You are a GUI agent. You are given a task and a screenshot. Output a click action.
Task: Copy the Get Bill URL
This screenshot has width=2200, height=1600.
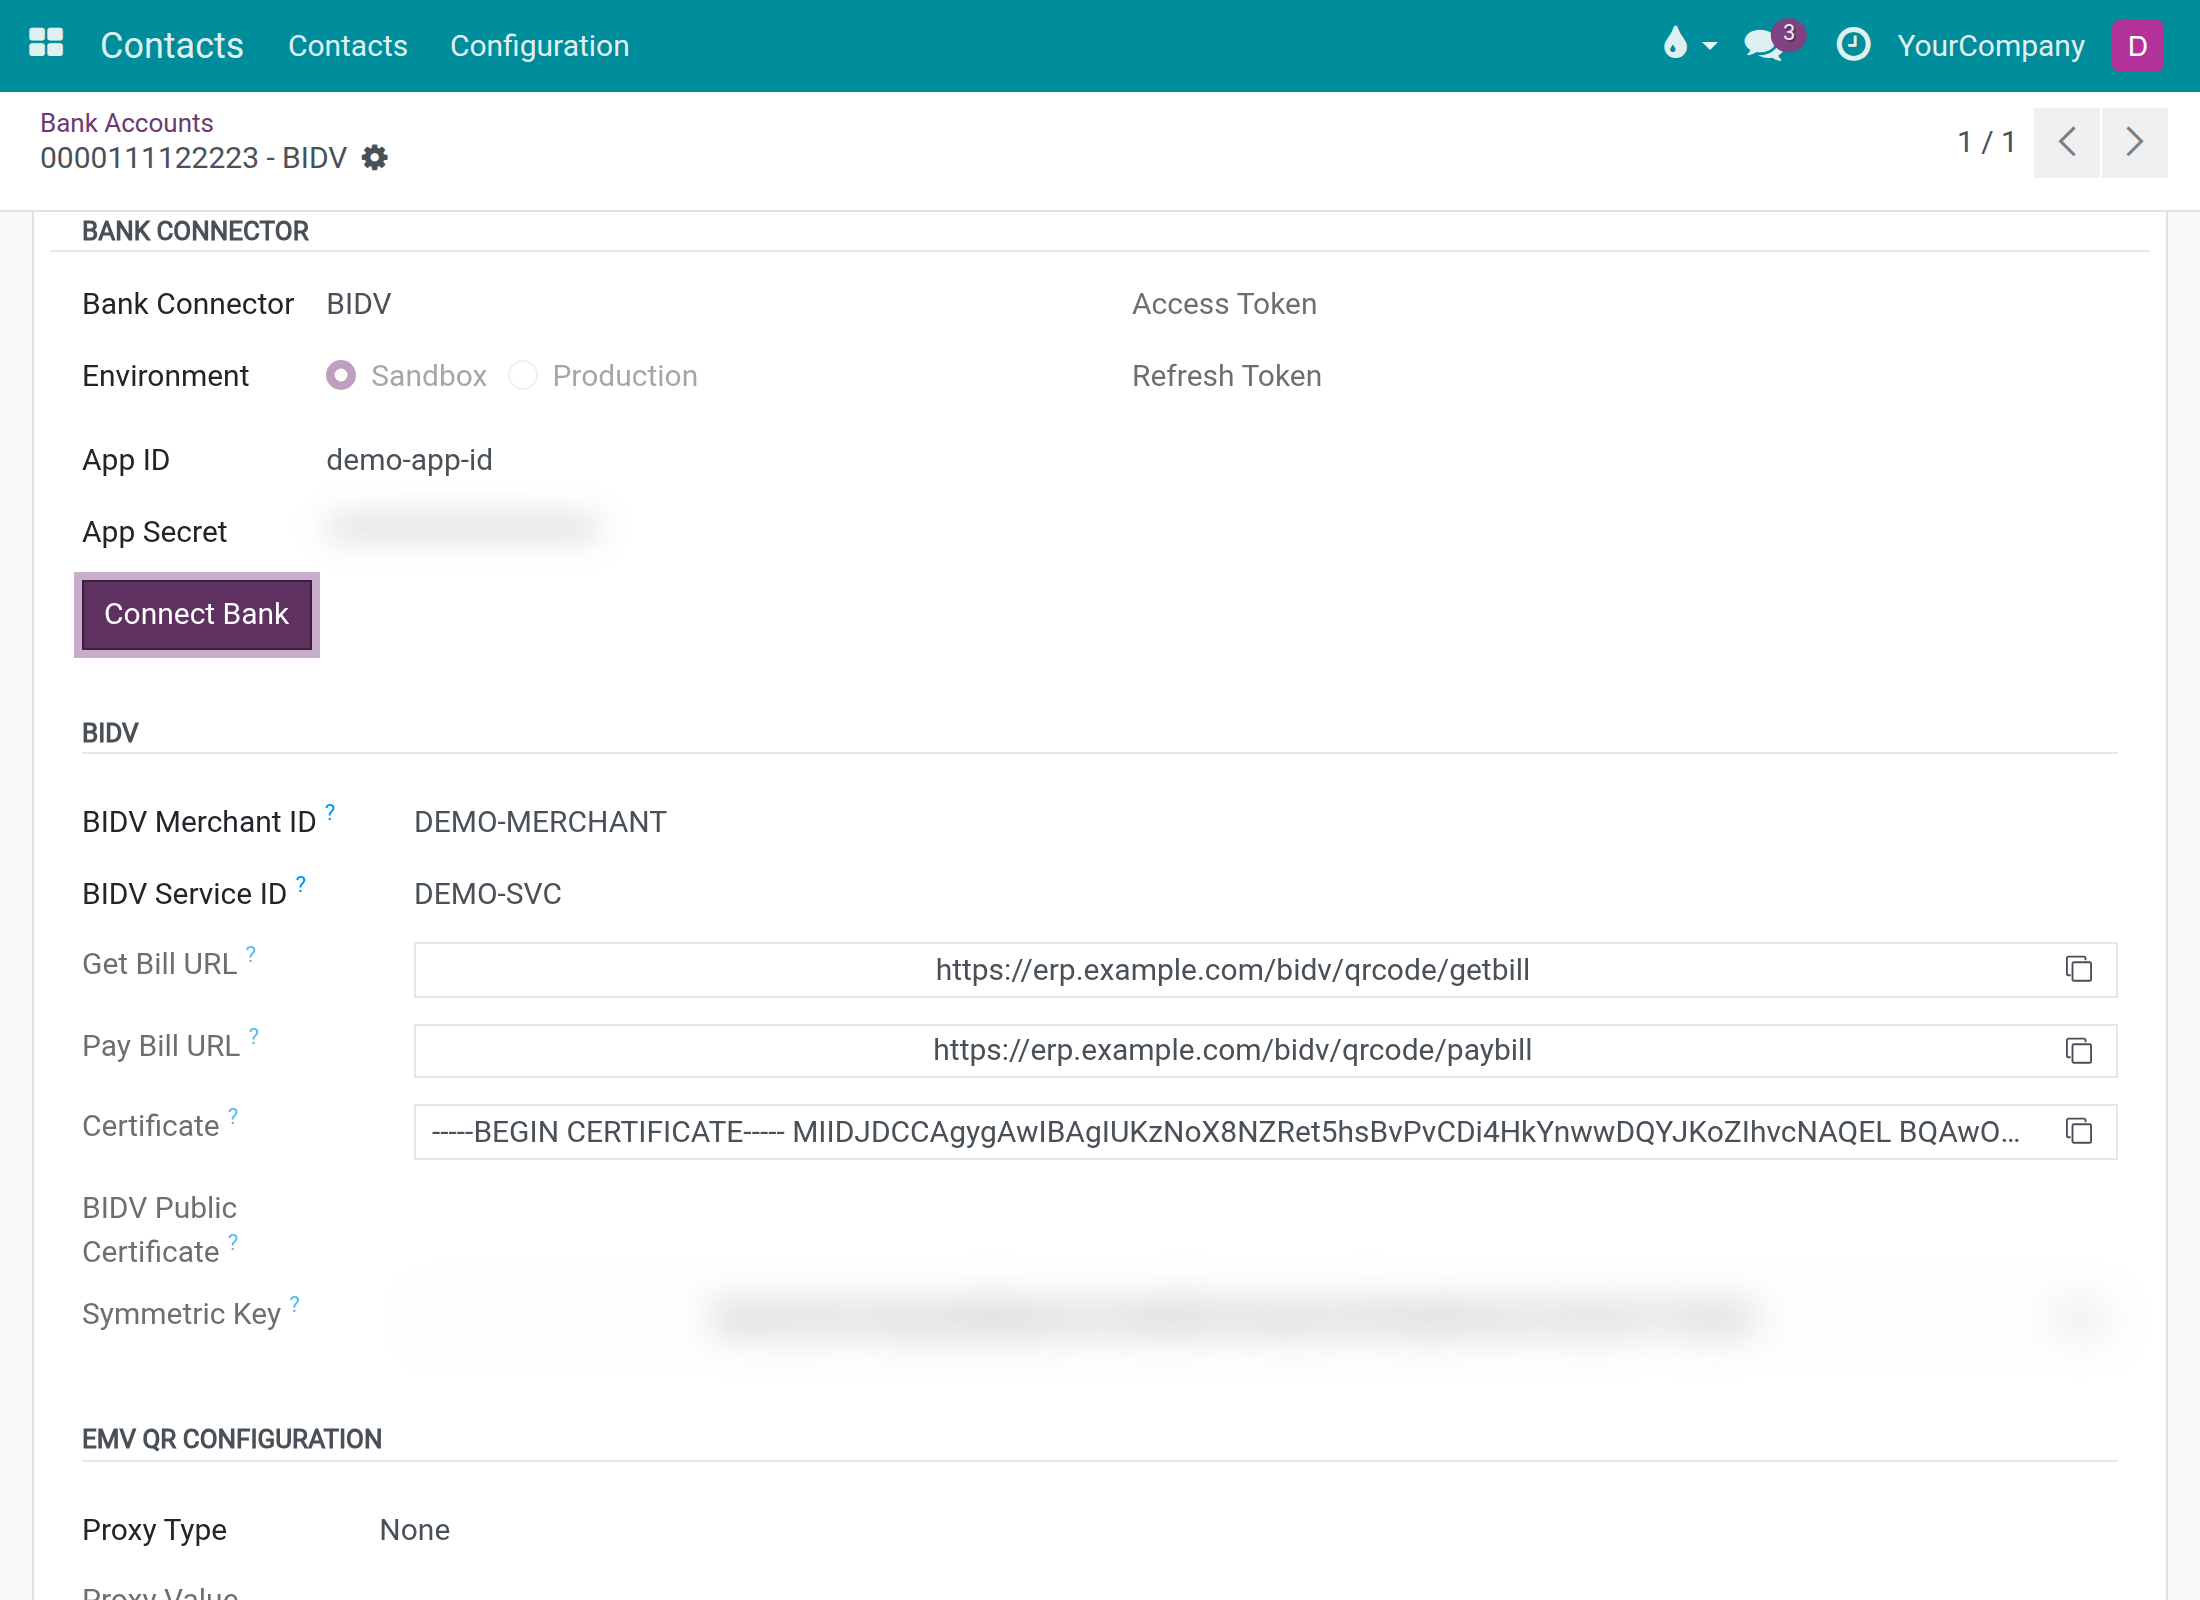click(2079, 969)
